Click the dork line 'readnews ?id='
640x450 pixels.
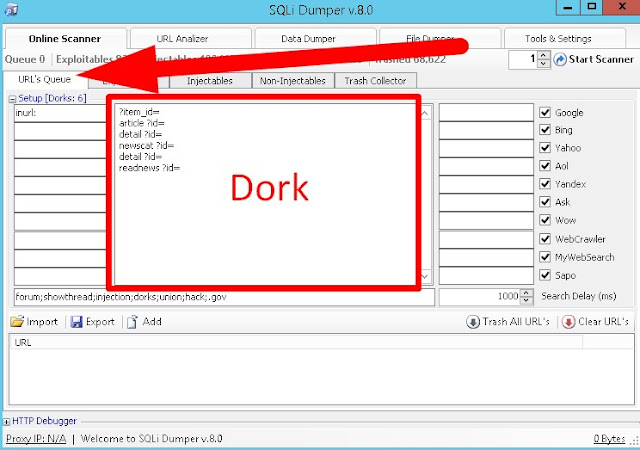click(149, 168)
